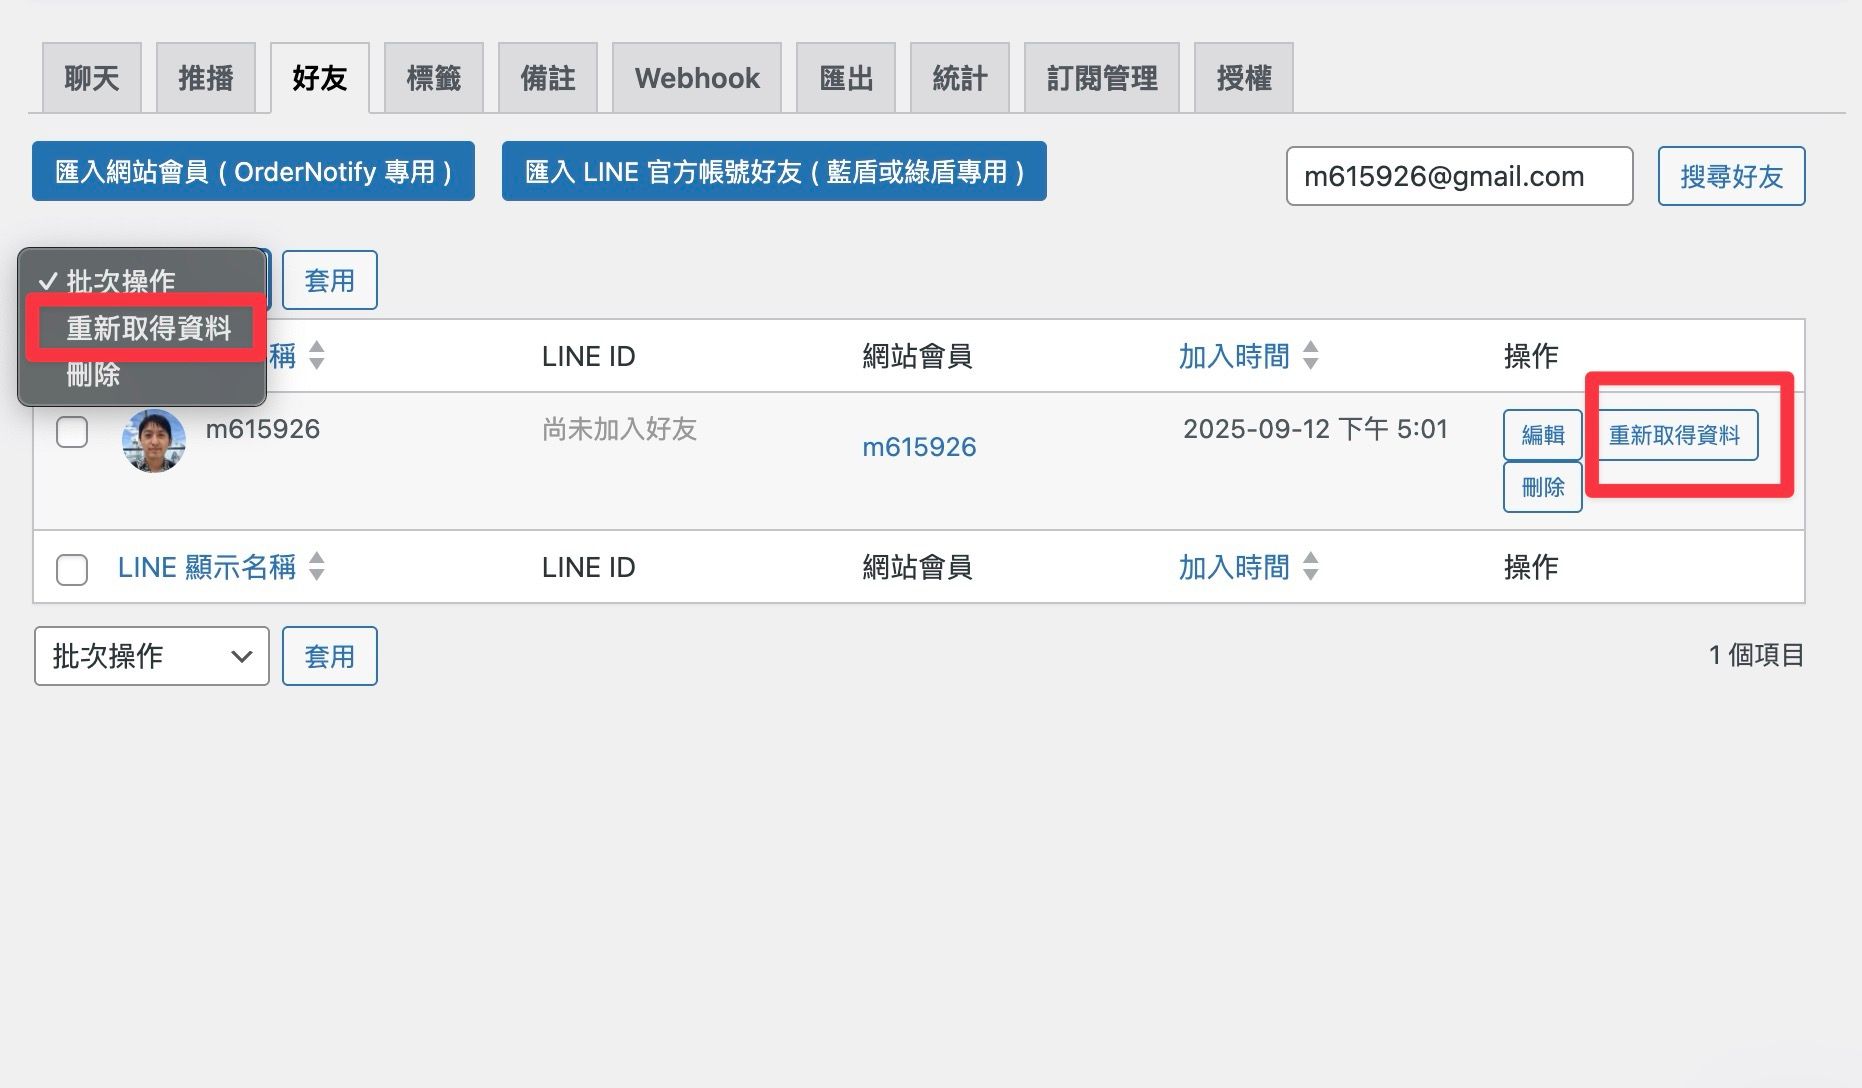This screenshot has height=1088, width=1862.
Task: Switch to the 聊天 tab
Action: pos(92,78)
